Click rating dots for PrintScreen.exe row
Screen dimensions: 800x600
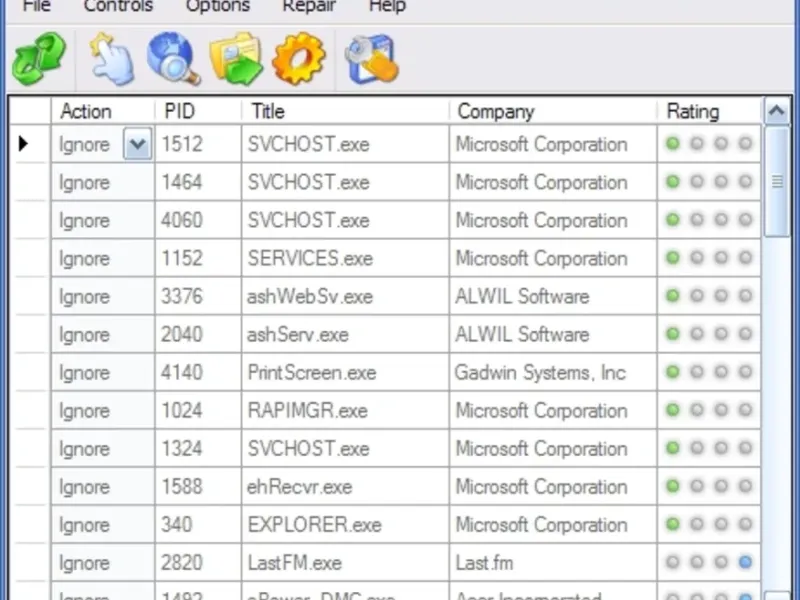[x=709, y=372]
